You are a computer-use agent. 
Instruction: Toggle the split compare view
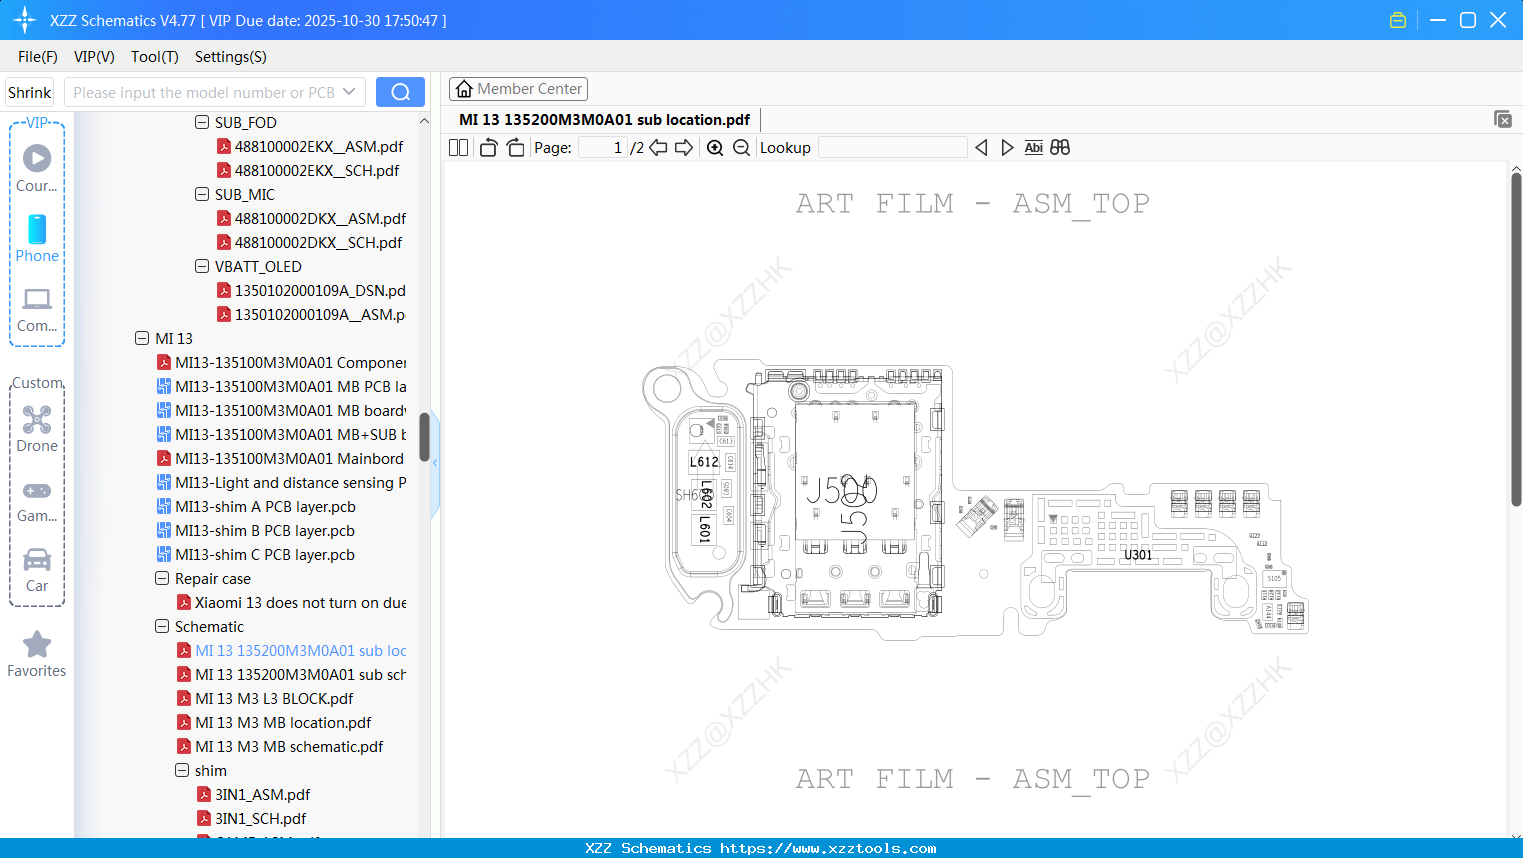pos(1059,147)
